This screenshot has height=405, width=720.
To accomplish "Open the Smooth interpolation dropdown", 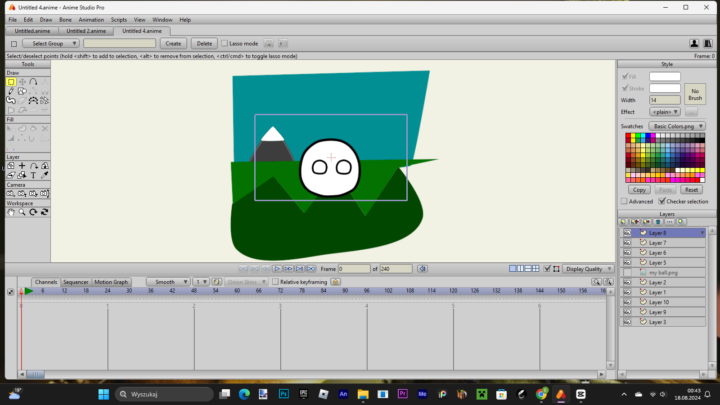I will [x=168, y=282].
